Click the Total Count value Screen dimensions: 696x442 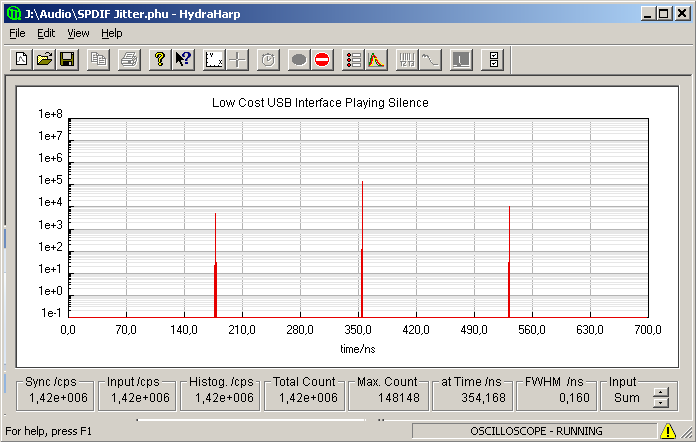tap(308, 398)
